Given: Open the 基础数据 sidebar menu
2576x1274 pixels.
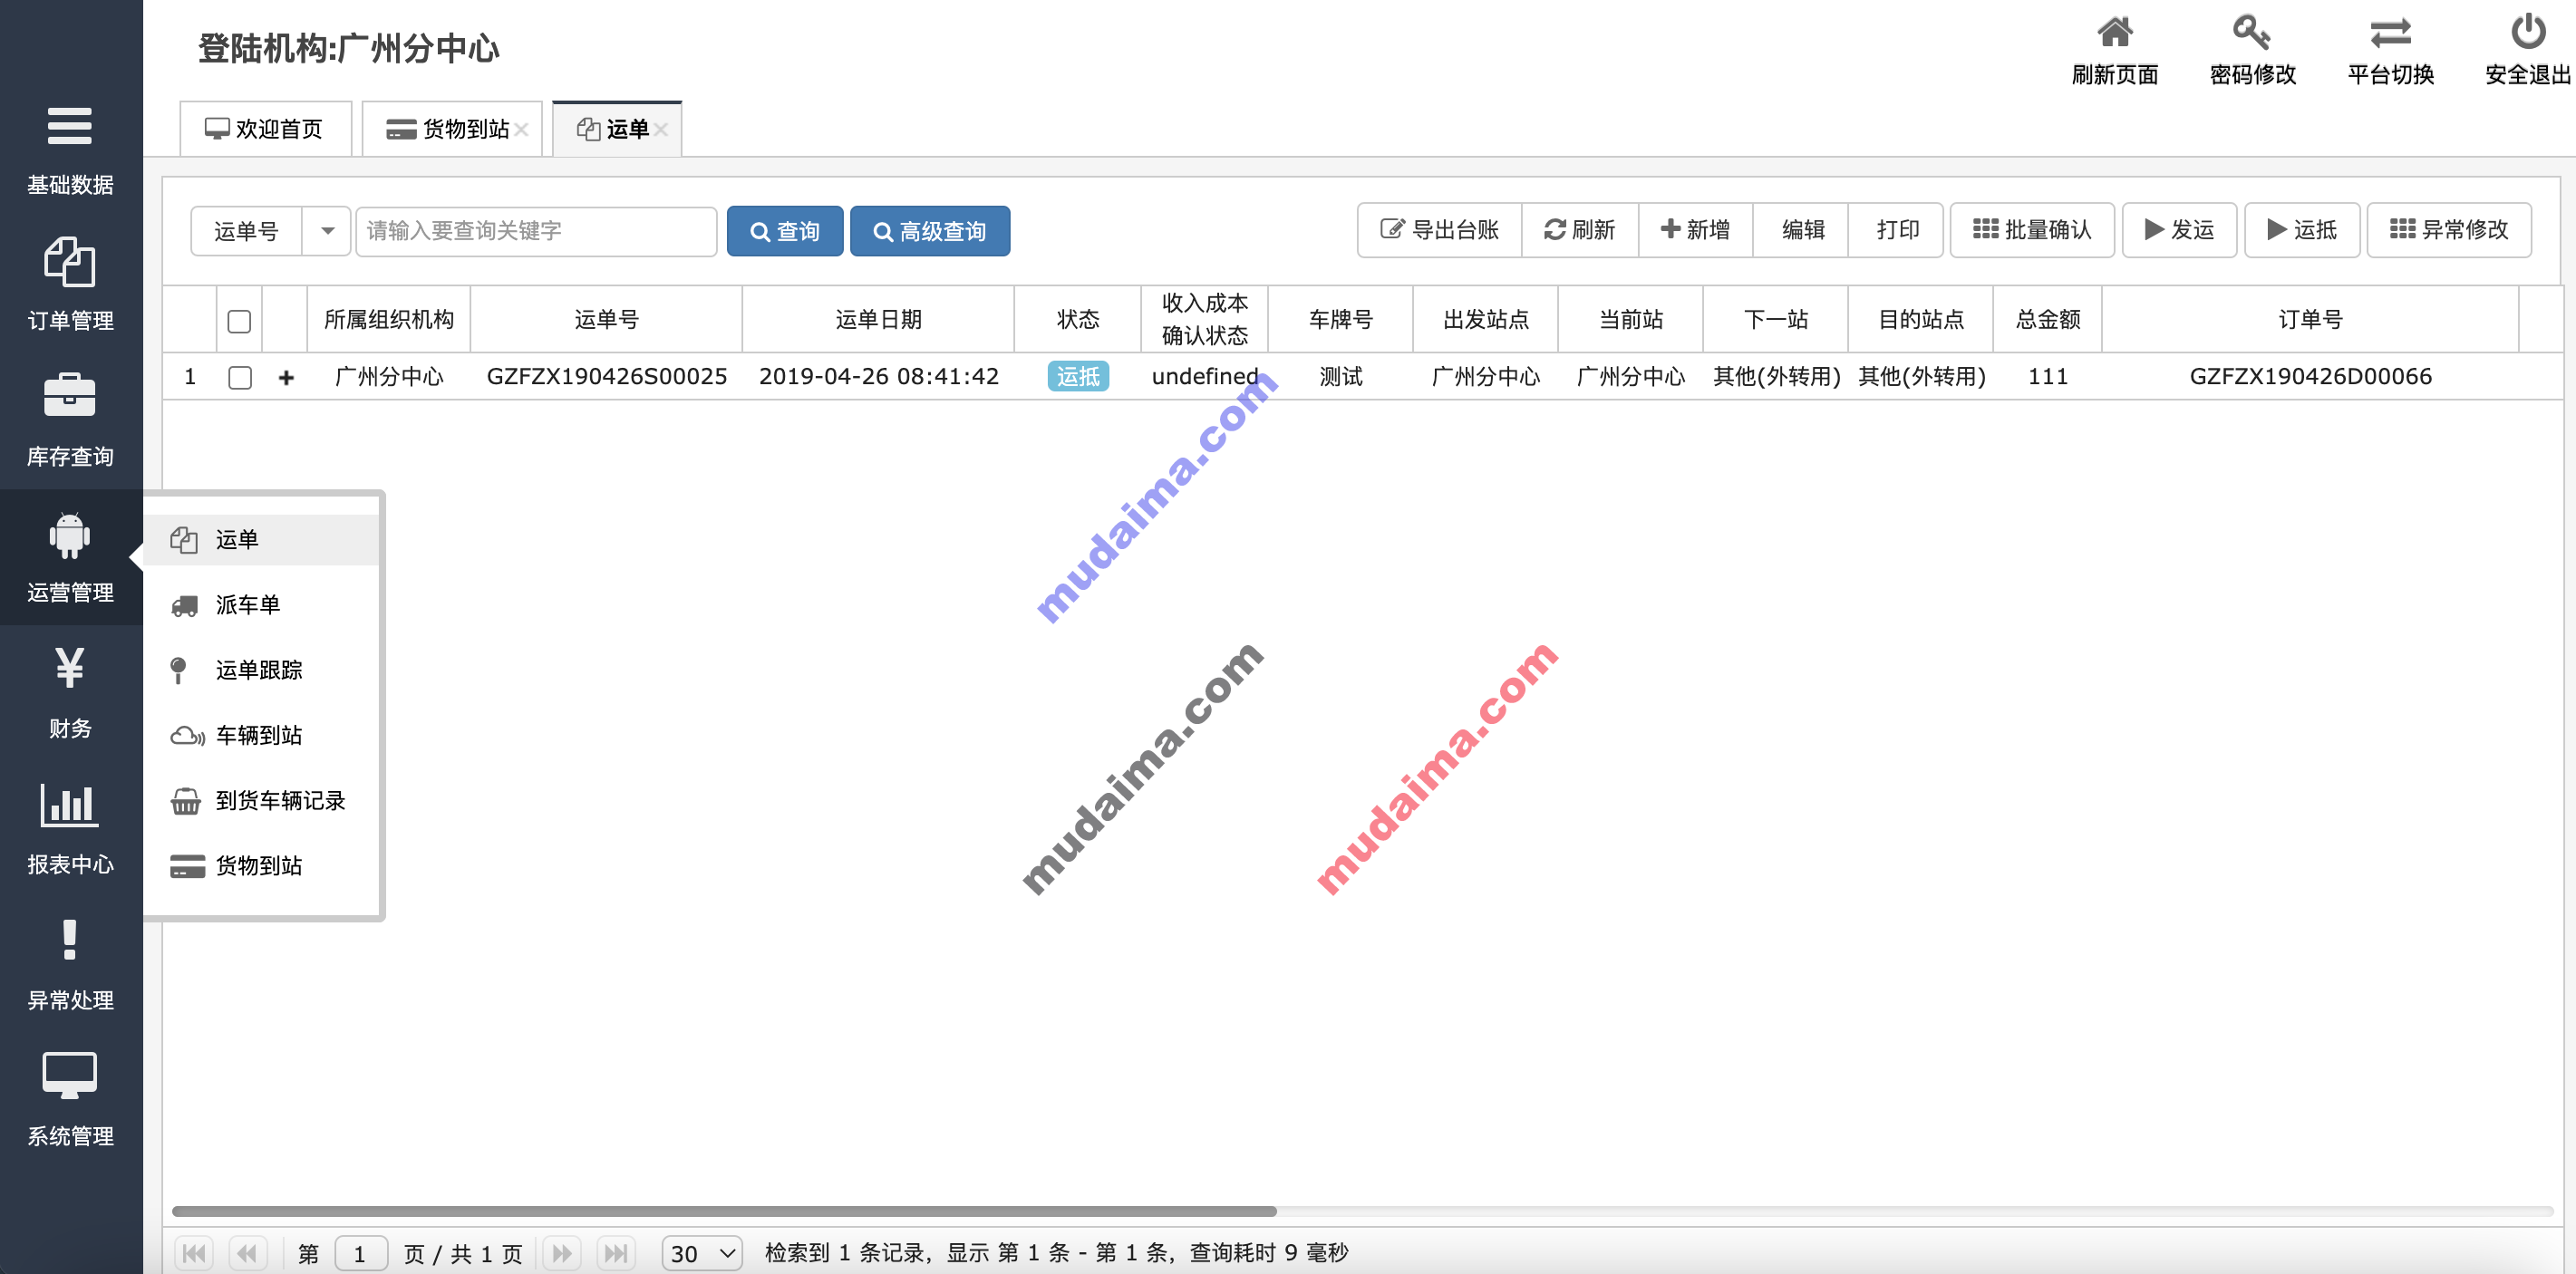Looking at the screenshot, I should coord(70,150).
